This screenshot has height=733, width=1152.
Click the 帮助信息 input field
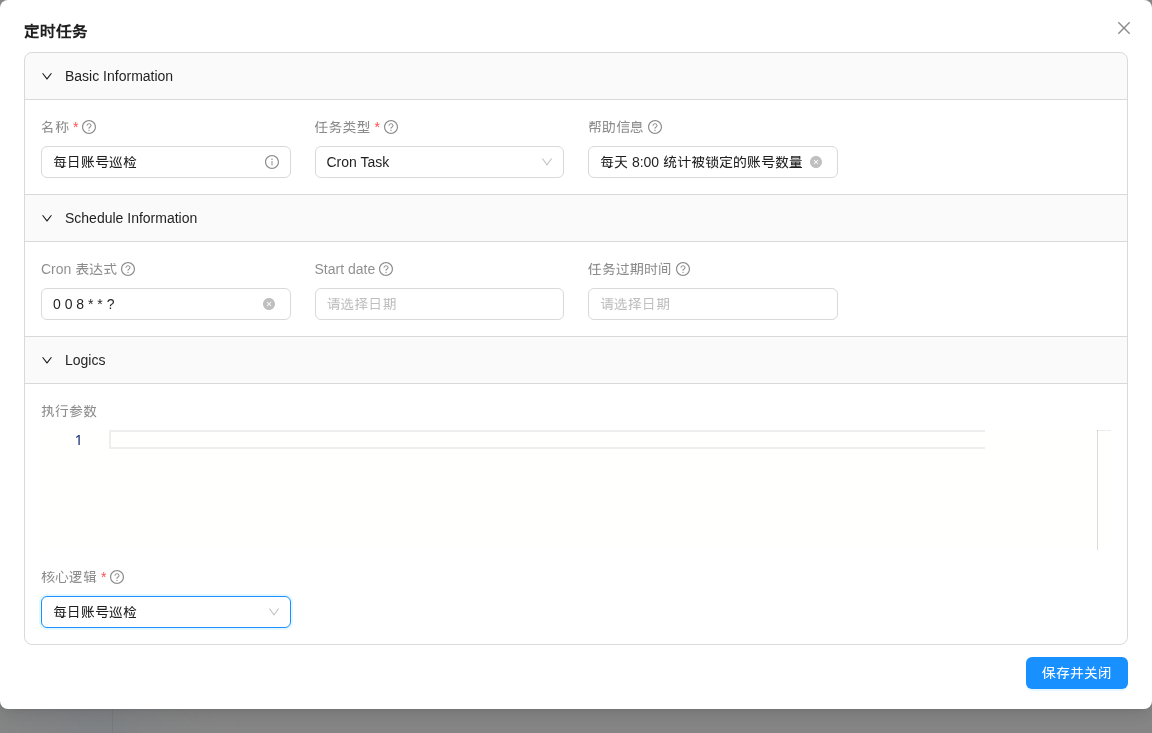point(713,162)
